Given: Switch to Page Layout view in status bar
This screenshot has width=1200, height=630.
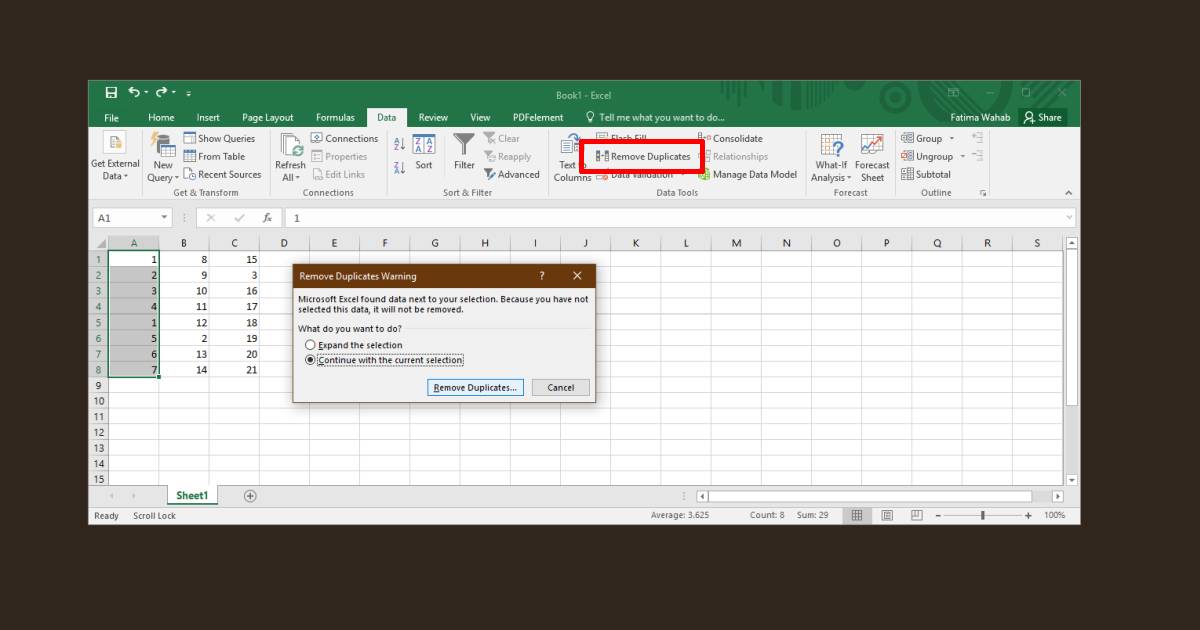Looking at the screenshot, I should tap(886, 516).
